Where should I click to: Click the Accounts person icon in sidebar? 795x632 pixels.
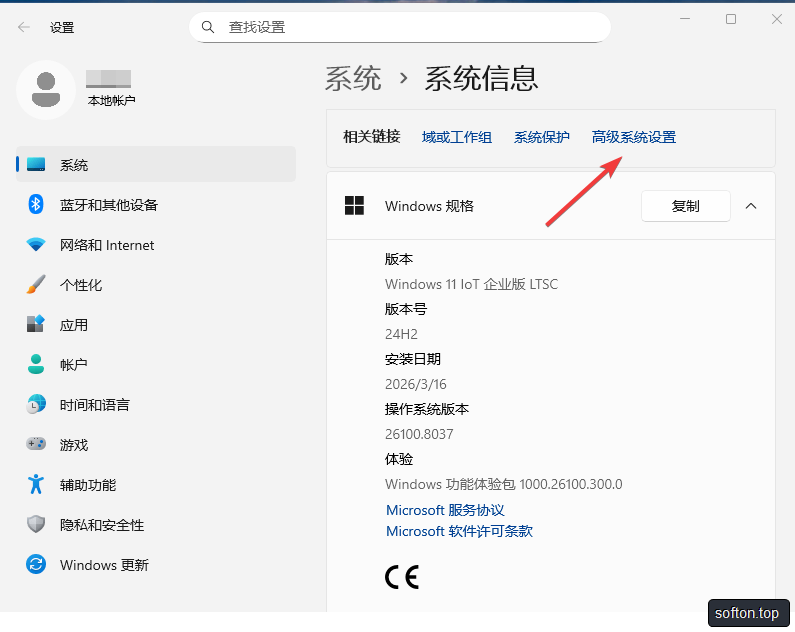[36, 364]
